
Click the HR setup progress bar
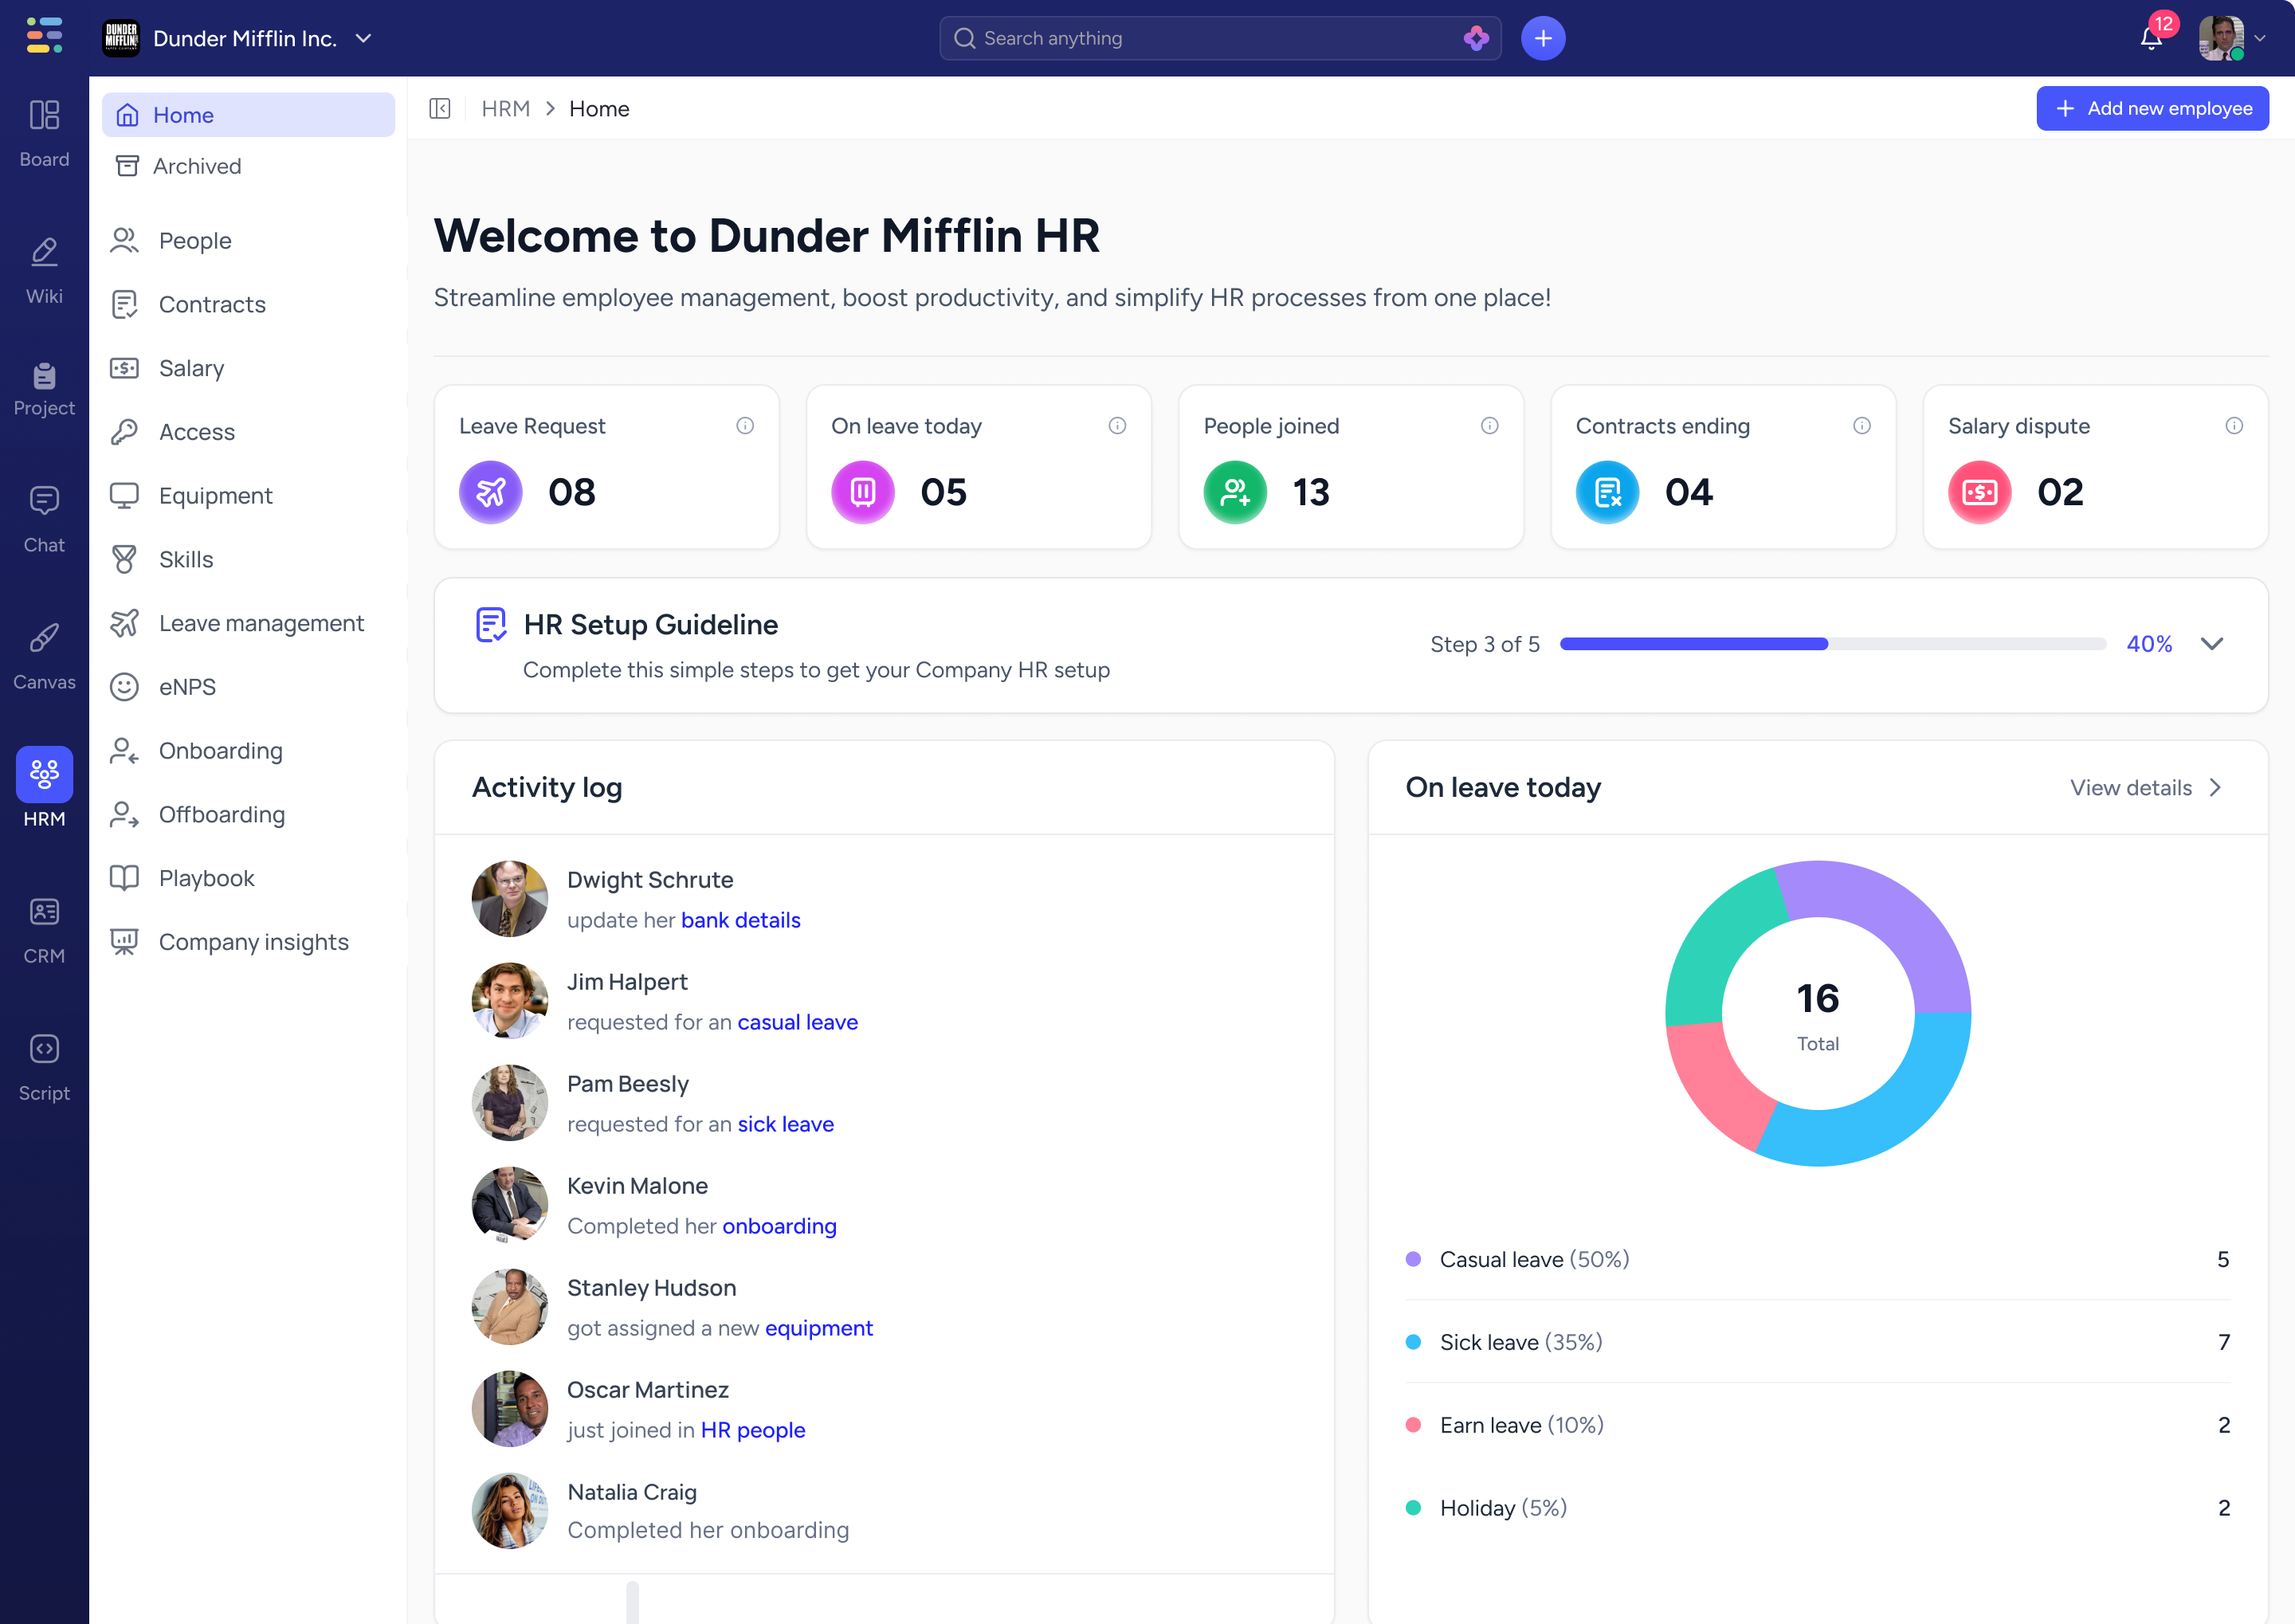(1832, 644)
